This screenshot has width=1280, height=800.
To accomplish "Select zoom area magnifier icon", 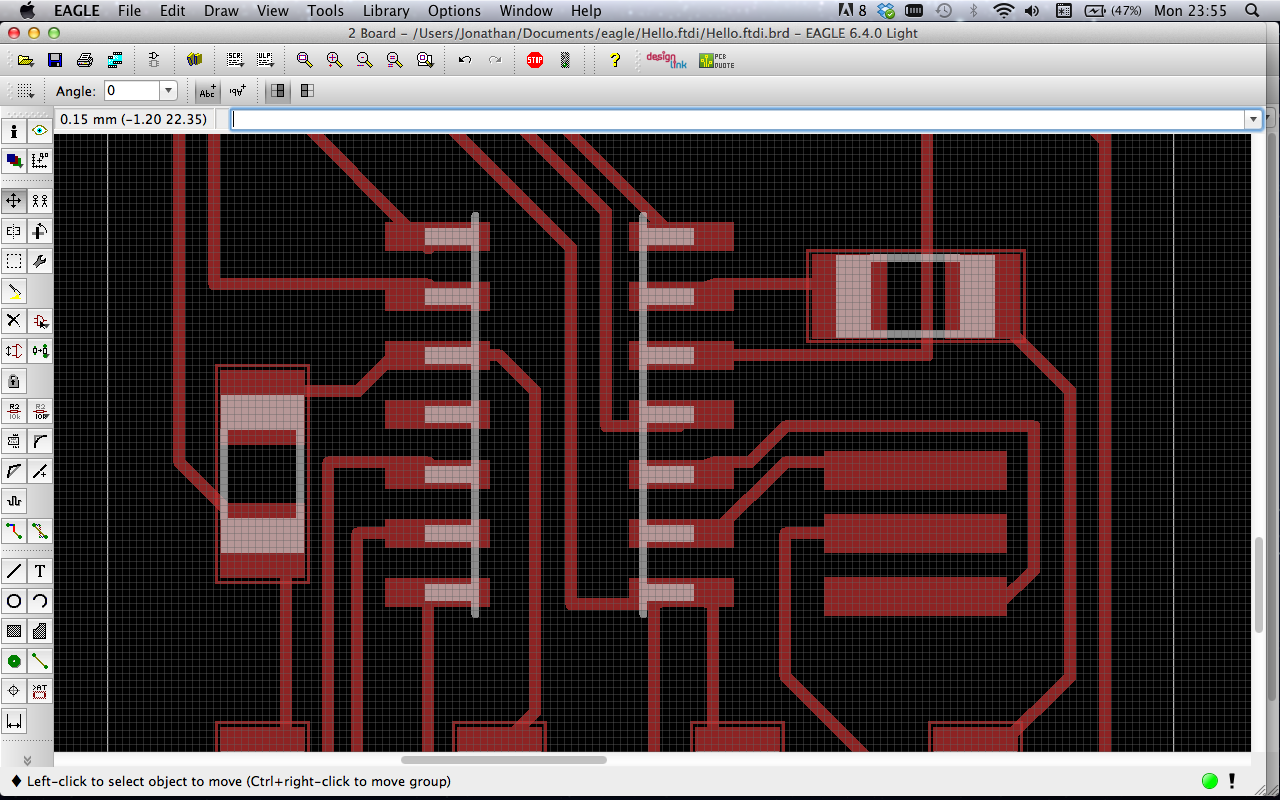I will coord(425,60).
